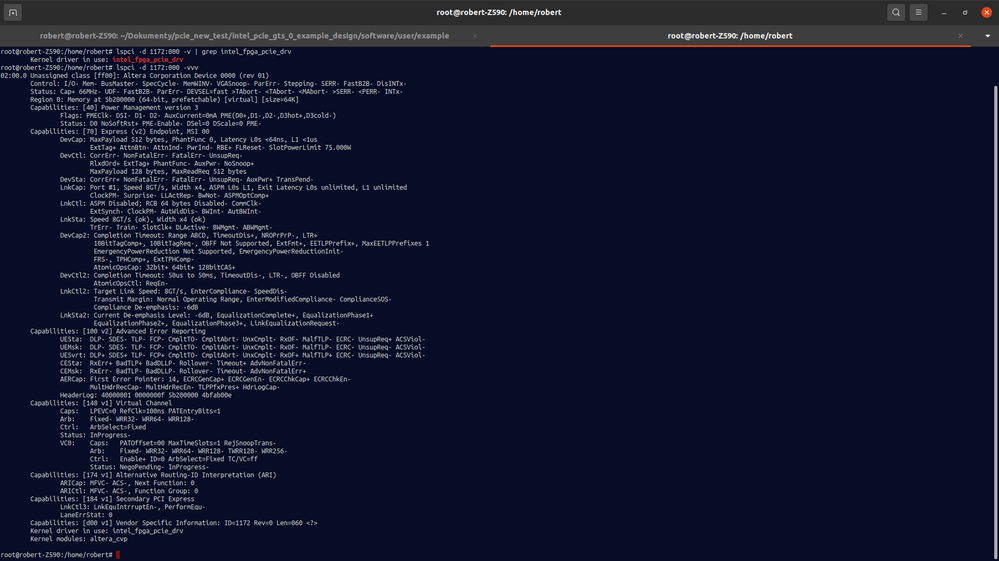Click 'Ctrl: ArbSelect=Fixed' line
Screen dimensions: 999x561
click(103, 427)
